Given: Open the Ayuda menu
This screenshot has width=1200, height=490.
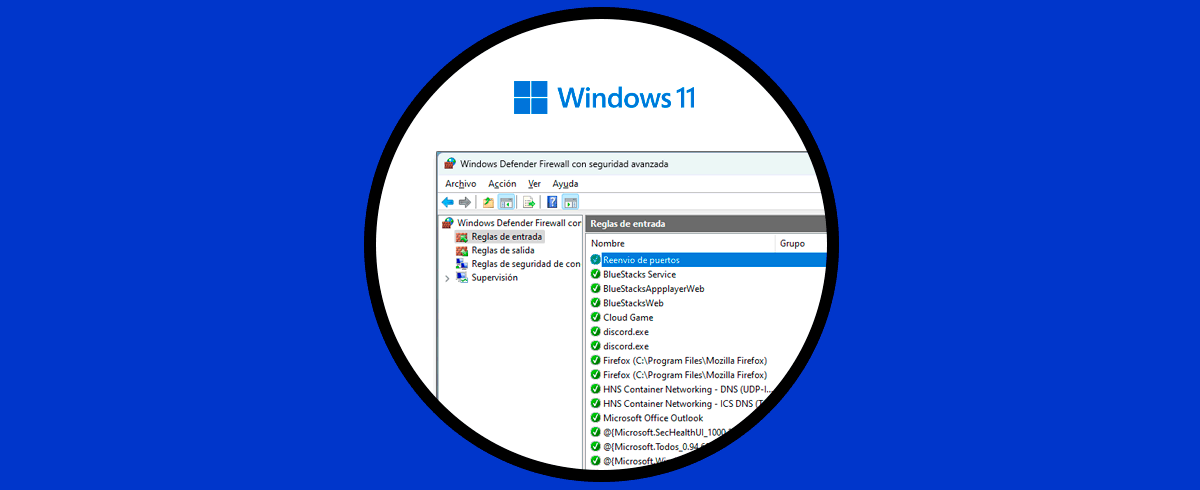Looking at the screenshot, I should click(565, 184).
